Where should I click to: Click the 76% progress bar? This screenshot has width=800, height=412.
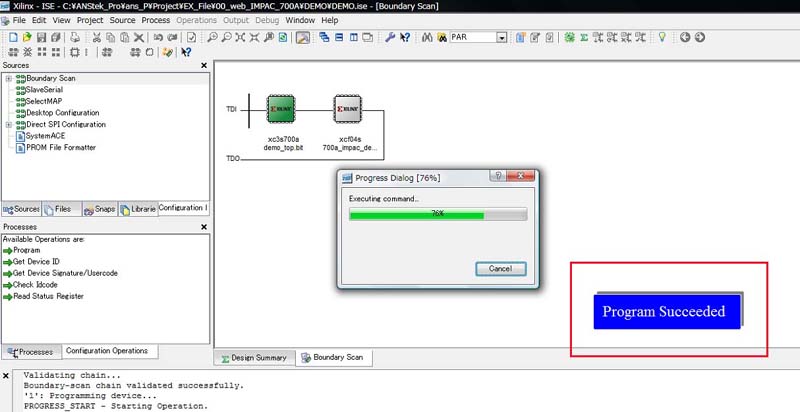(438, 214)
